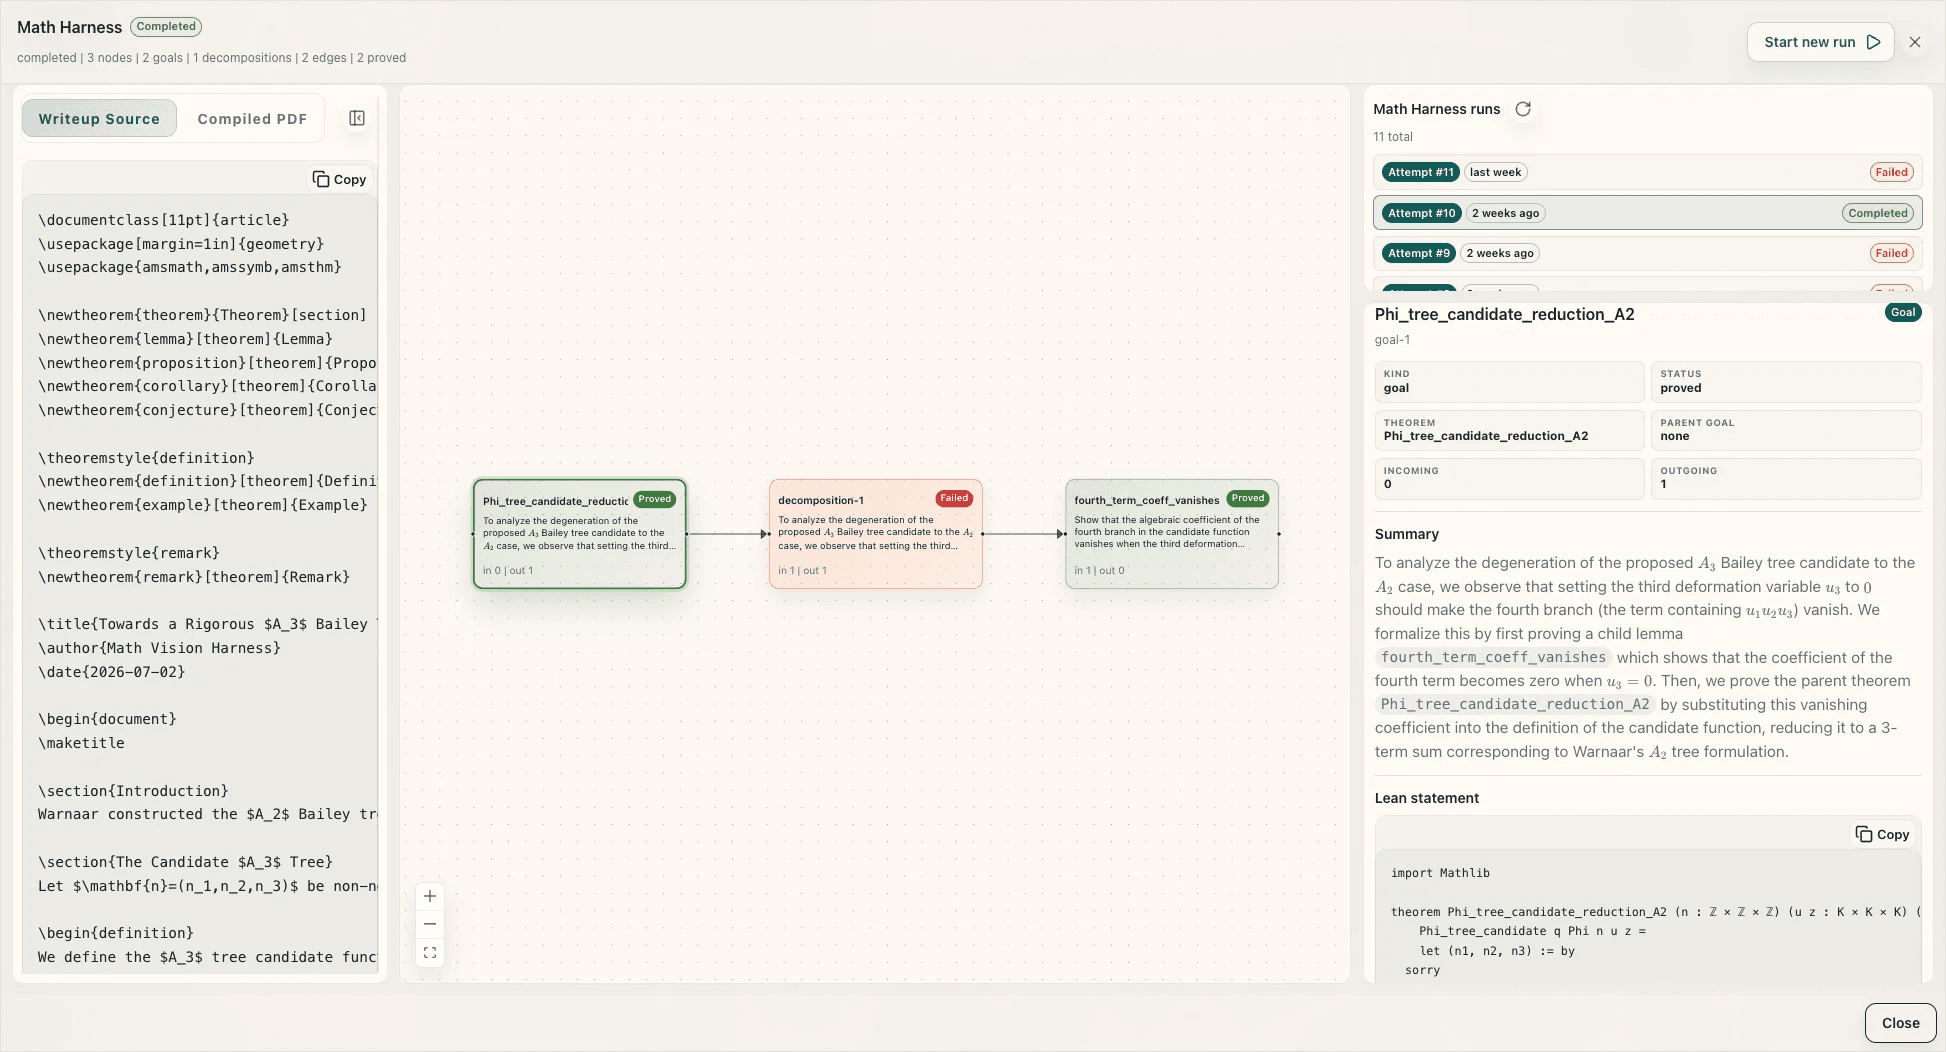Viewport: 1946px width, 1052px height.
Task: Click the Math Harness title
Action: 69,27
